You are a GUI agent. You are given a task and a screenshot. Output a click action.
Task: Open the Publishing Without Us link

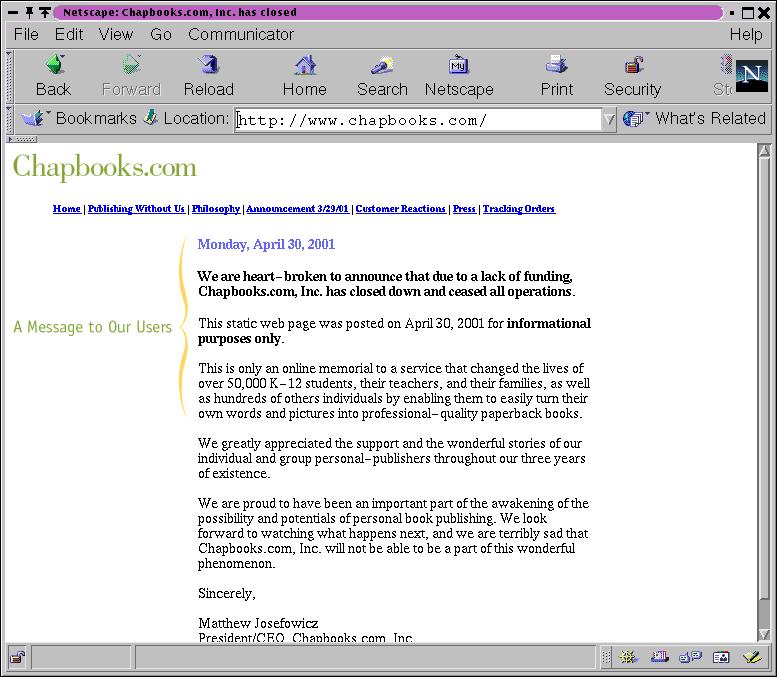[136, 209]
